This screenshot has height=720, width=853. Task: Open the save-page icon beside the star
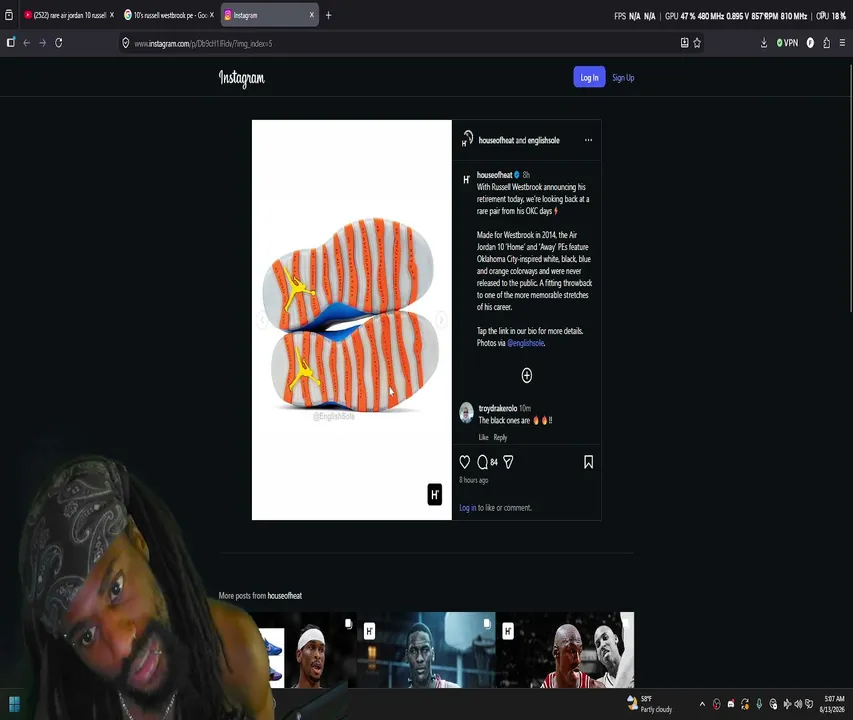click(684, 43)
